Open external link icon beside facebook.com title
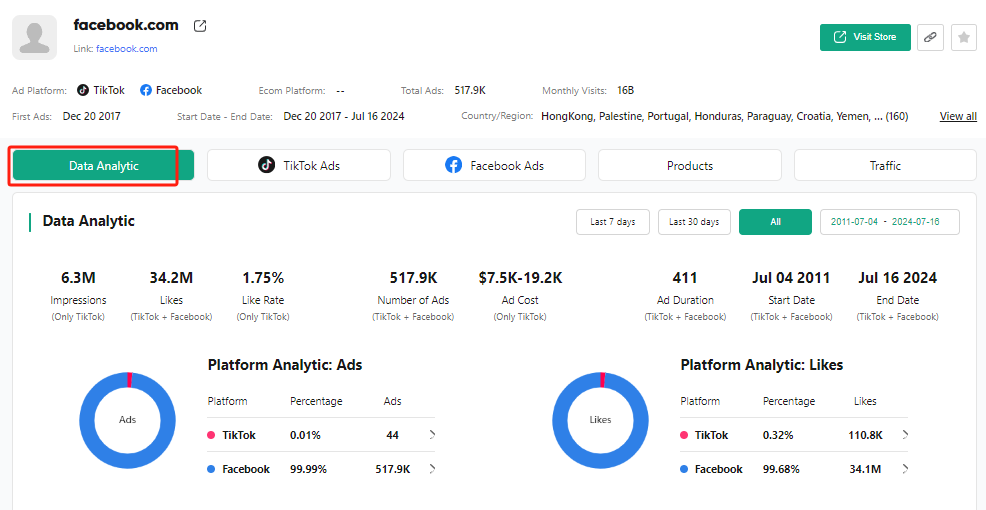 pyautogui.click(x=200, y=26)
